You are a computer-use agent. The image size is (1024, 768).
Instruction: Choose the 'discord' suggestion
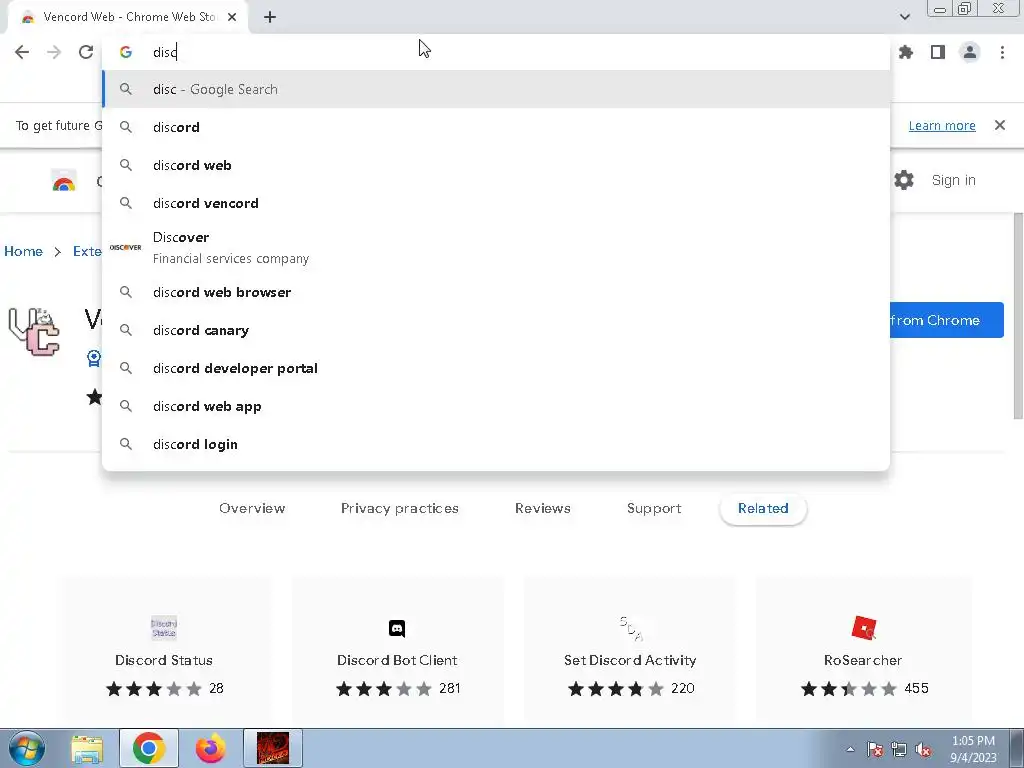pyautogui.click(x=496, y=127)
